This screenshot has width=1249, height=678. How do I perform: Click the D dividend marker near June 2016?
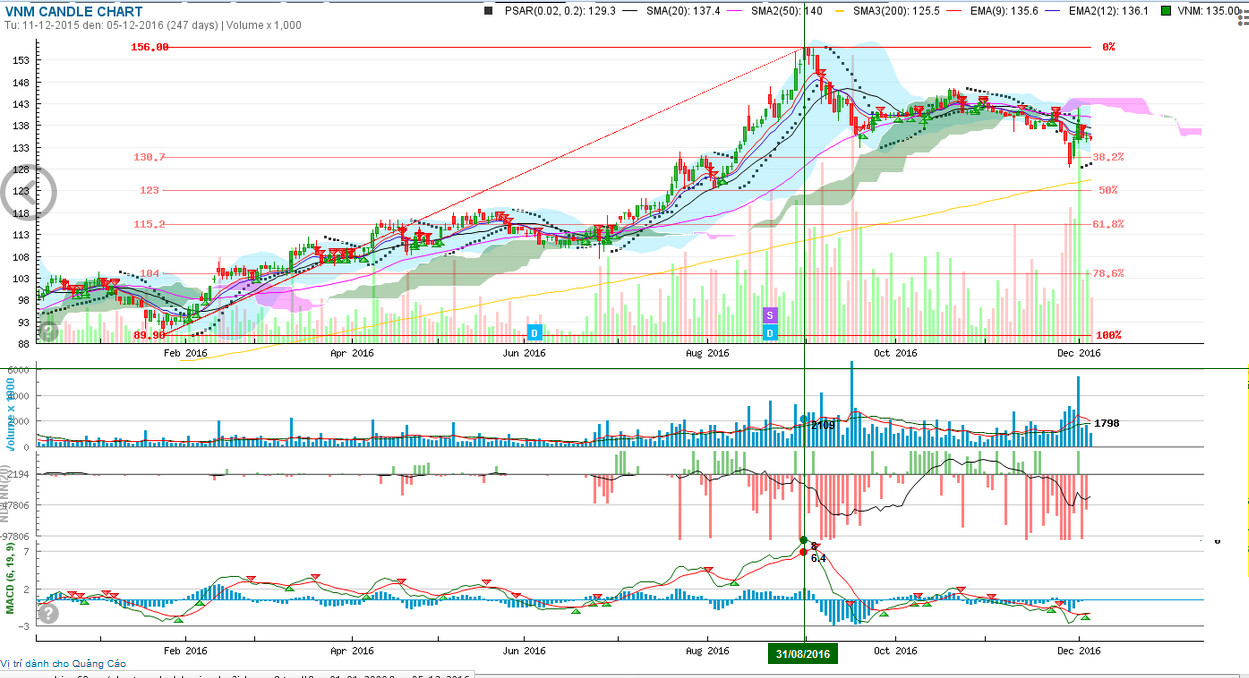point(534,332)
